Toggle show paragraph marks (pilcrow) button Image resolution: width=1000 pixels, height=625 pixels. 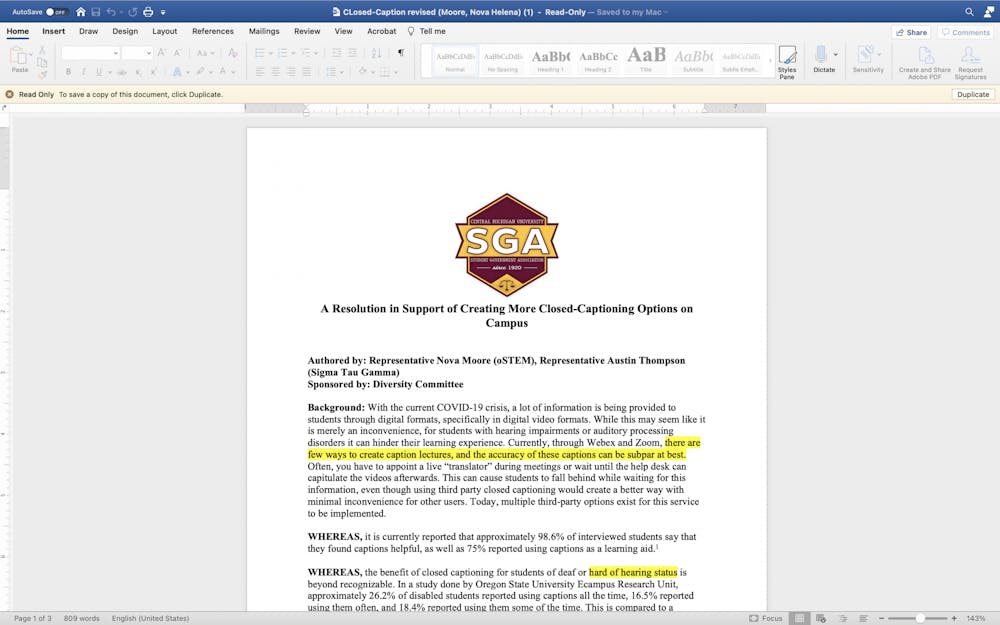pyautogui.click(x=401, y=53)
